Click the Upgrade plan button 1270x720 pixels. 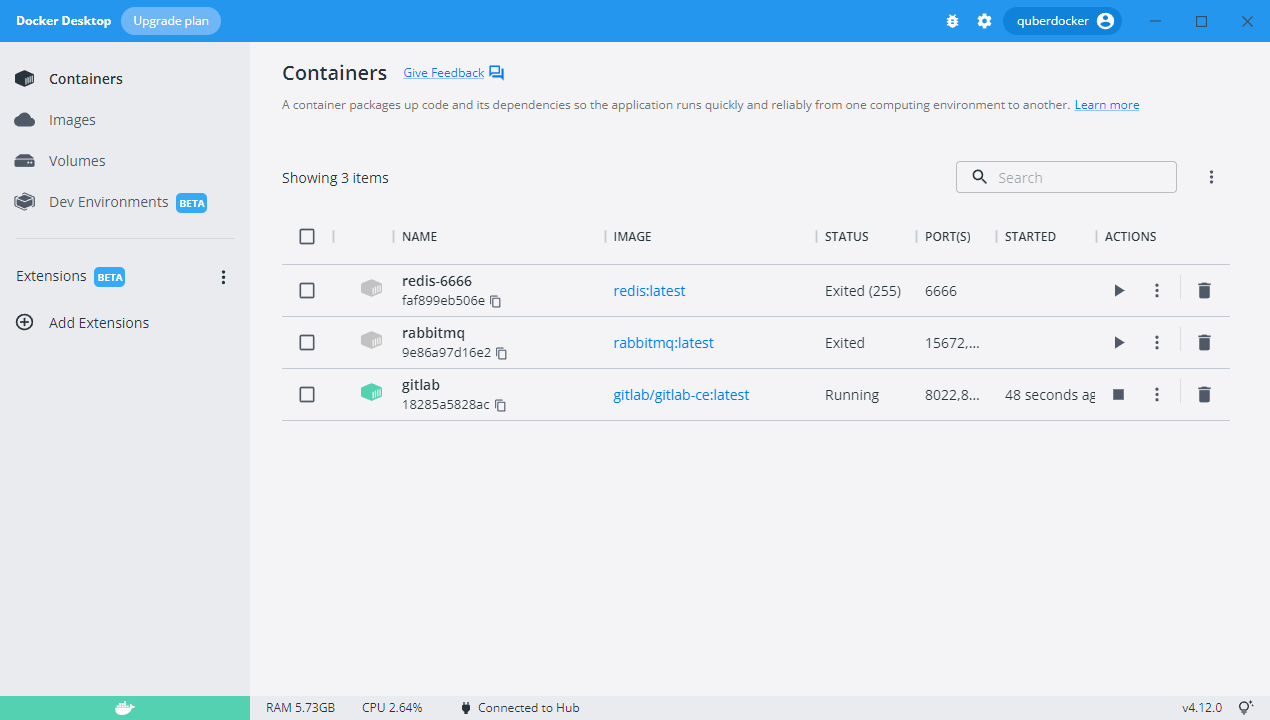[171, 21]
